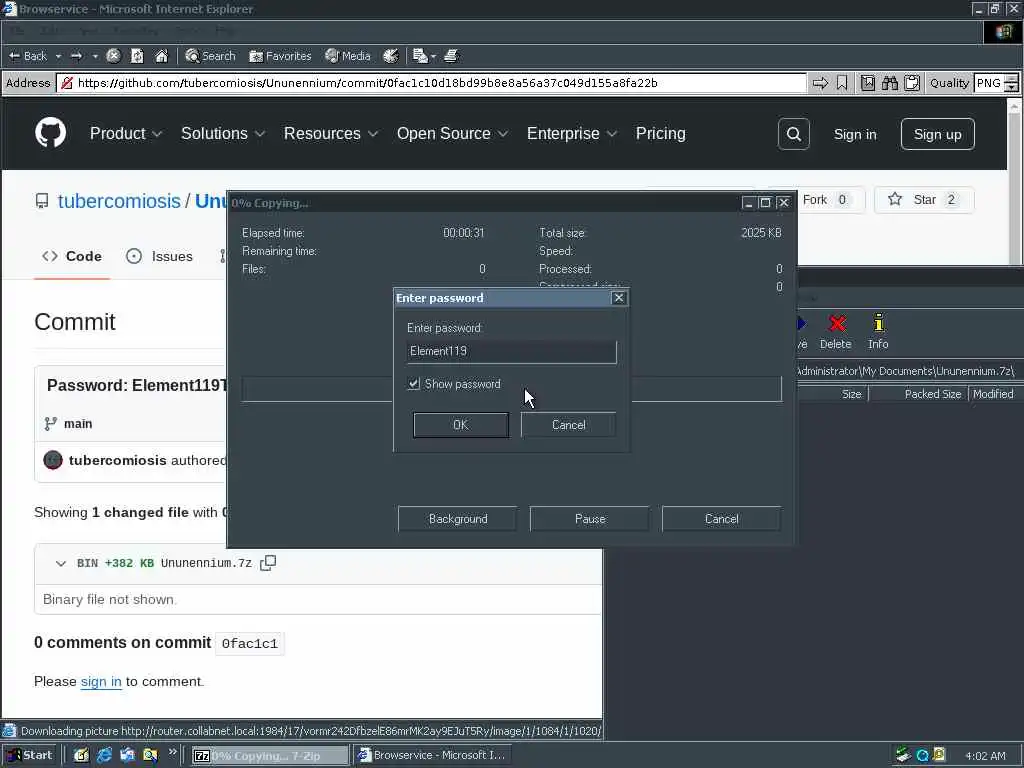Open tubercomiosis author name link
Screen dimensions: 1024x768
click(x=118, y=460)
